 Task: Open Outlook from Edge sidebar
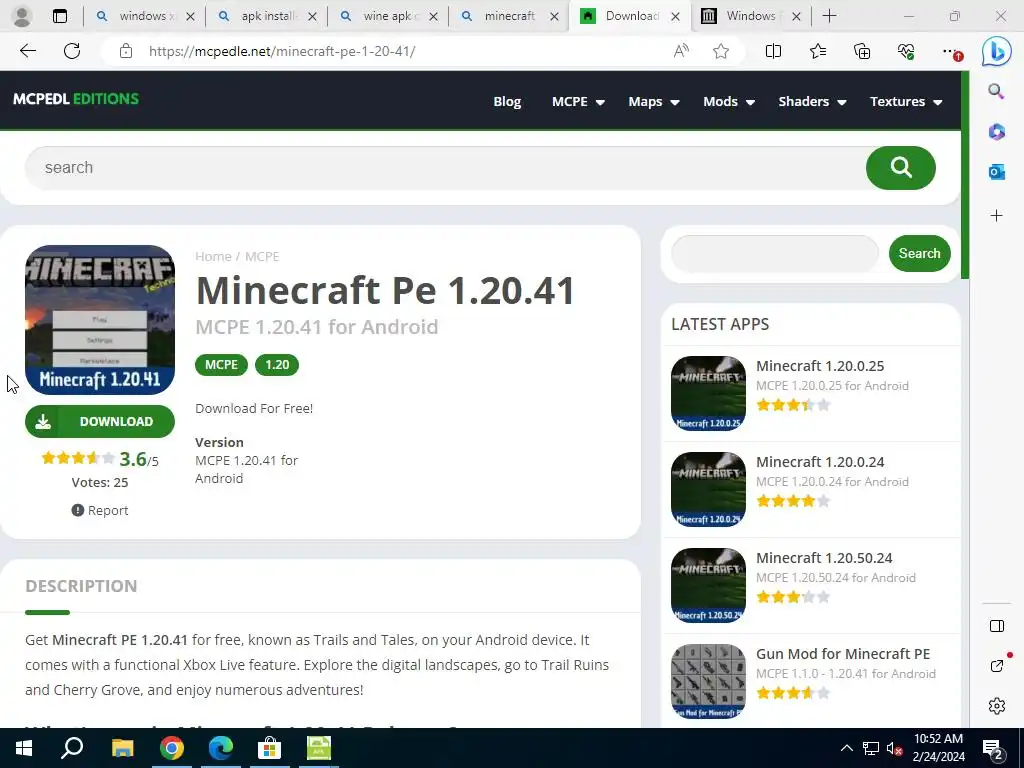pyautogui.click(x=996, y=172)
